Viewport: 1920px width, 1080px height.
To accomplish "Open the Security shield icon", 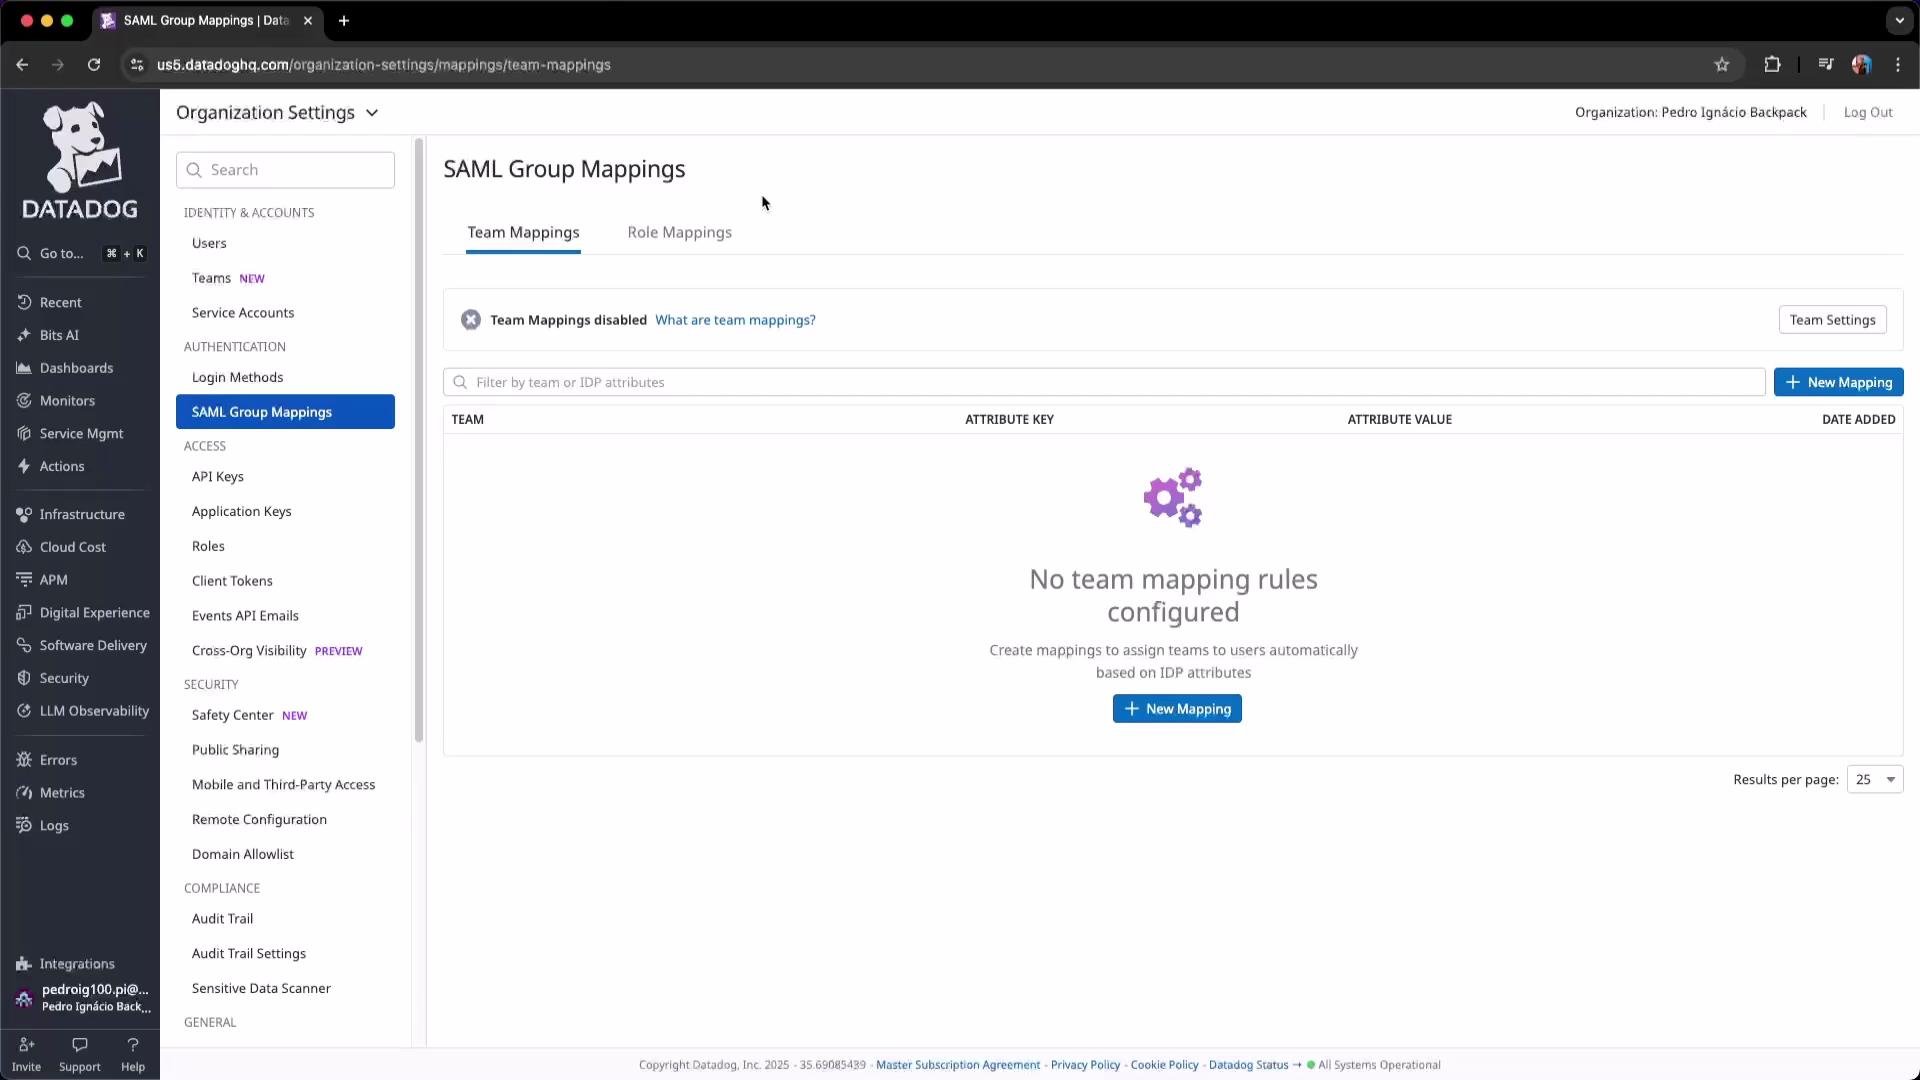I will click(x=24, y=678).
